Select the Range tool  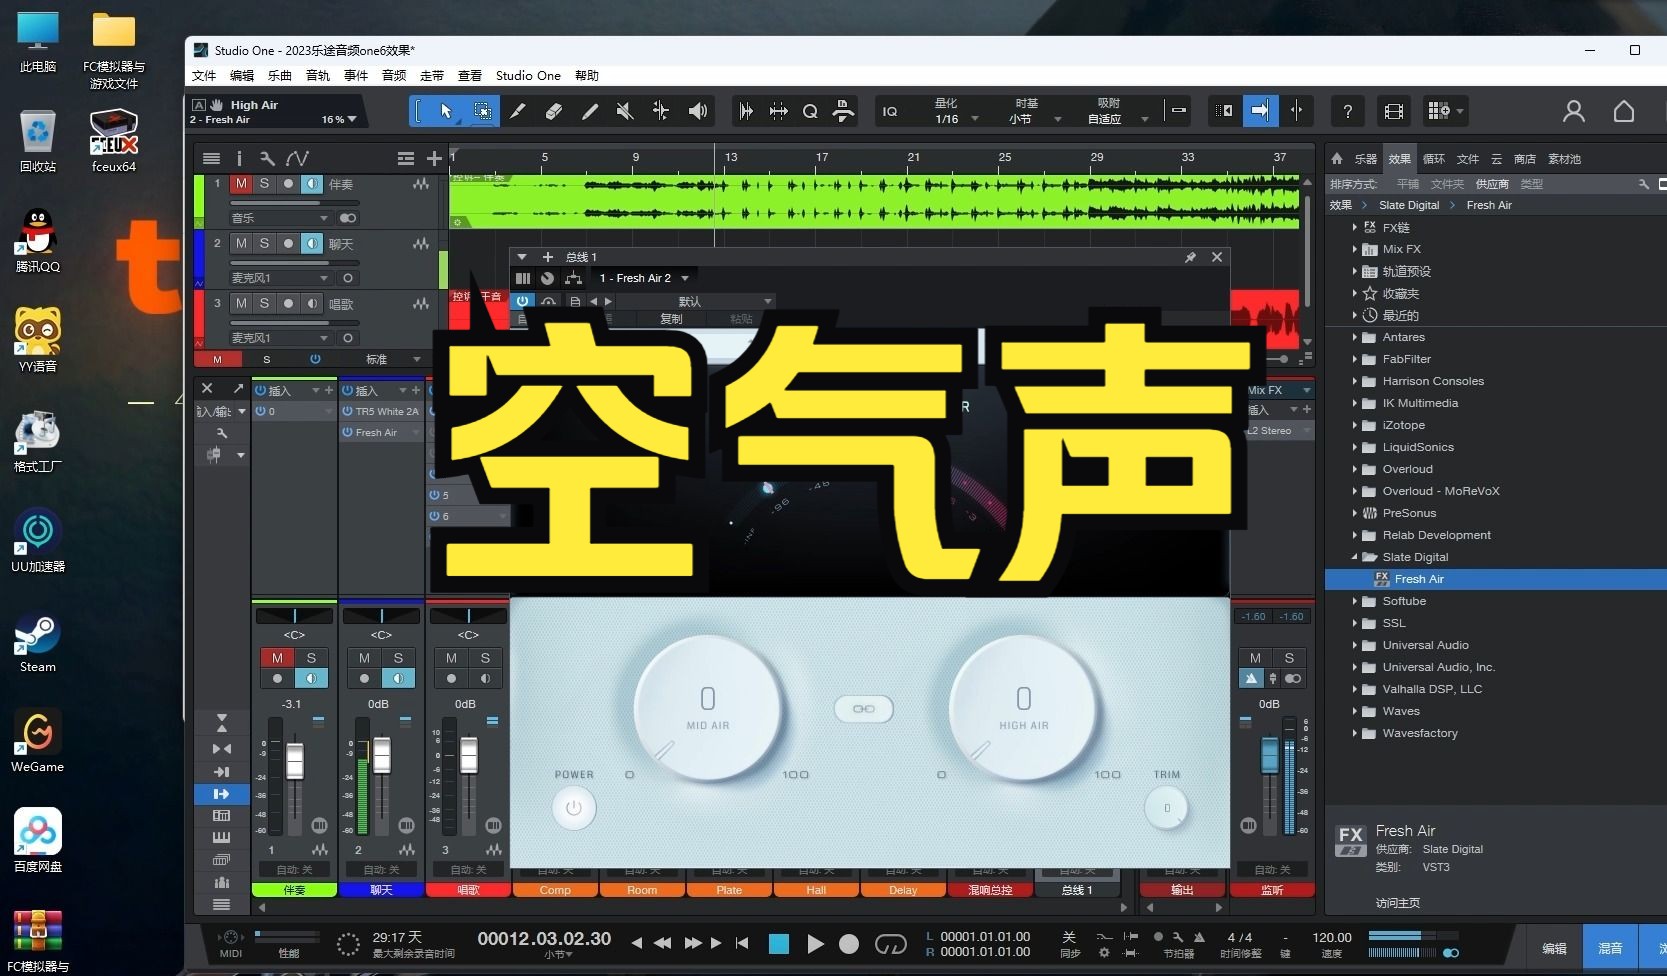482,111
